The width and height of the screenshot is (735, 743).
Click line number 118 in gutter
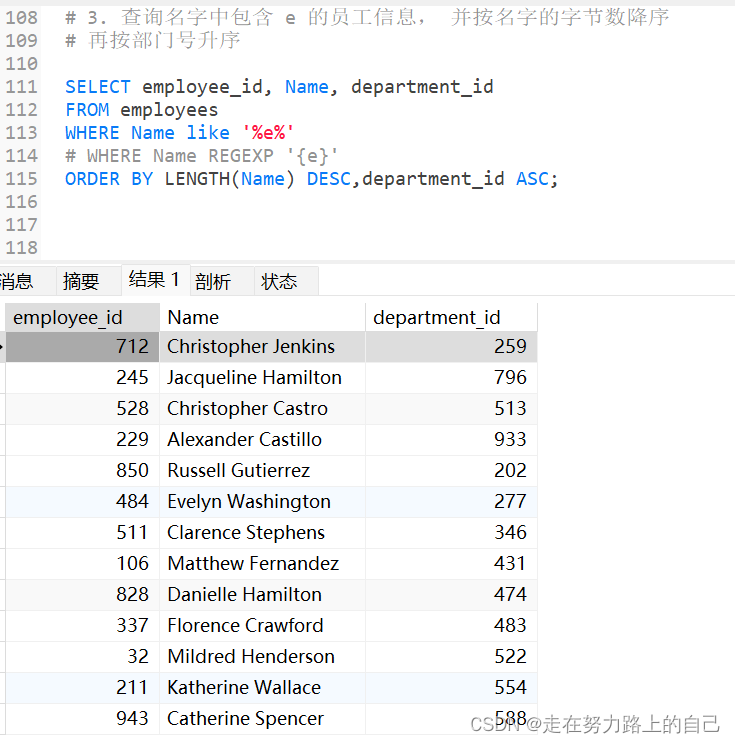pos(21,248)
